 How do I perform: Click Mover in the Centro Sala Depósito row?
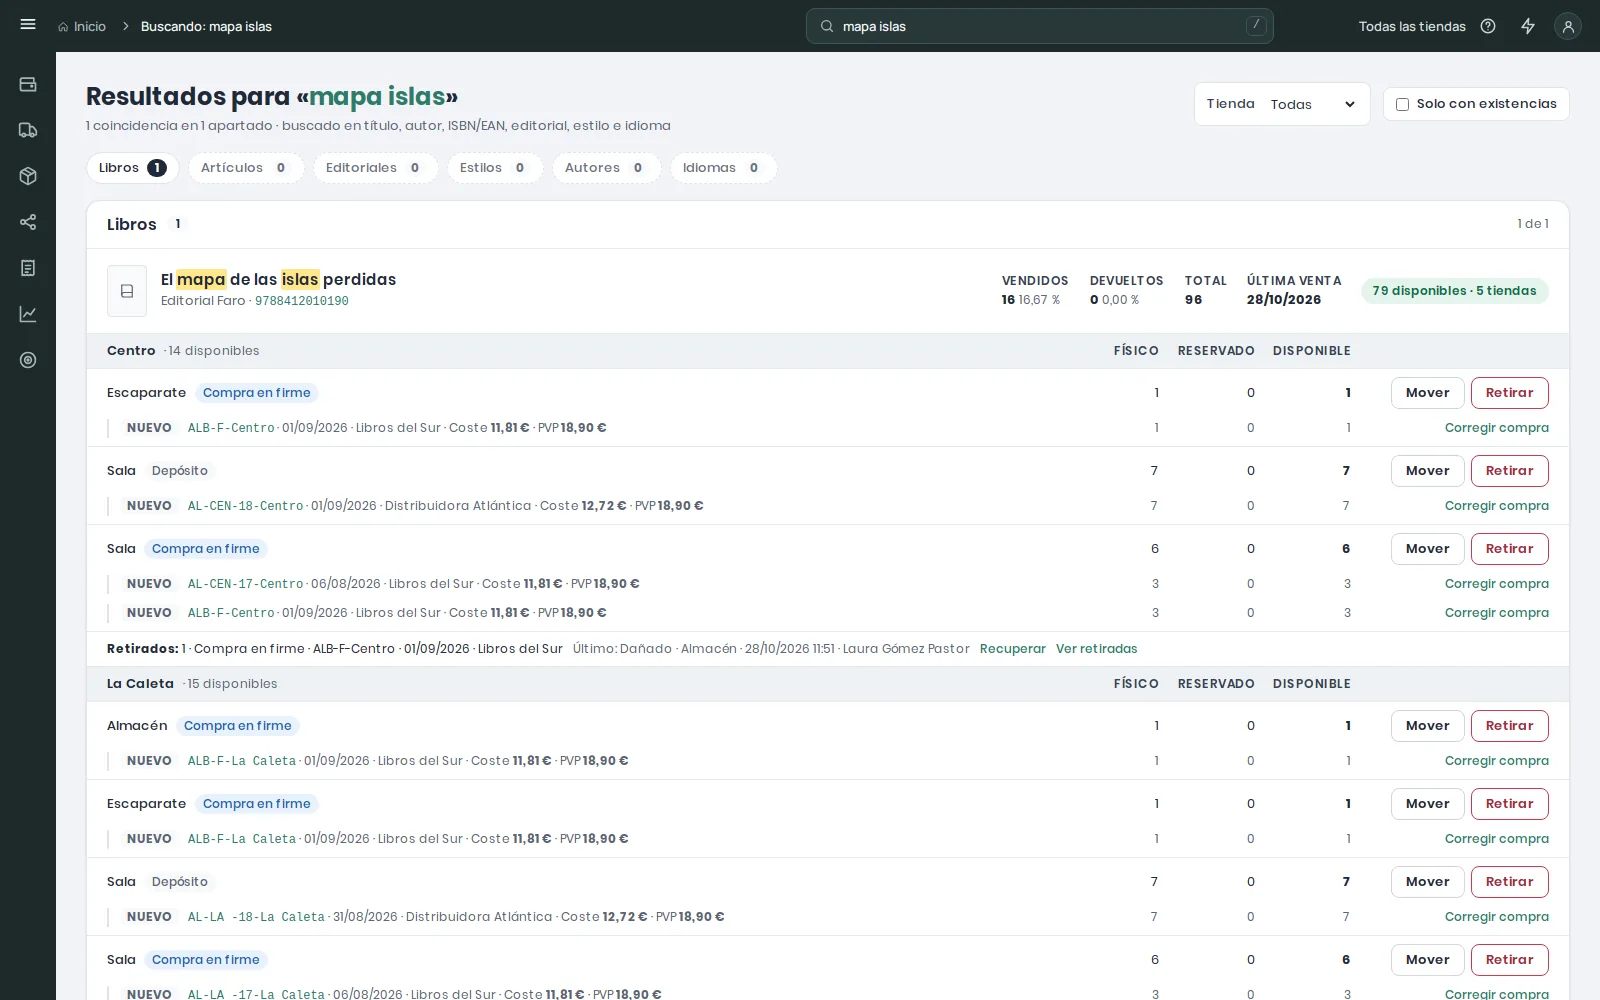[1427, 471]
